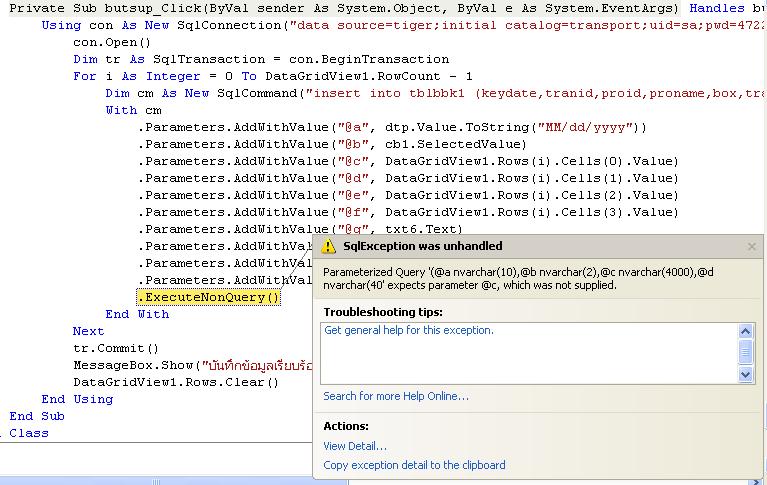Screen dimensions: 767x485
Task: Click the MessageBox.Show line
Action: click(x=193, y=366)
